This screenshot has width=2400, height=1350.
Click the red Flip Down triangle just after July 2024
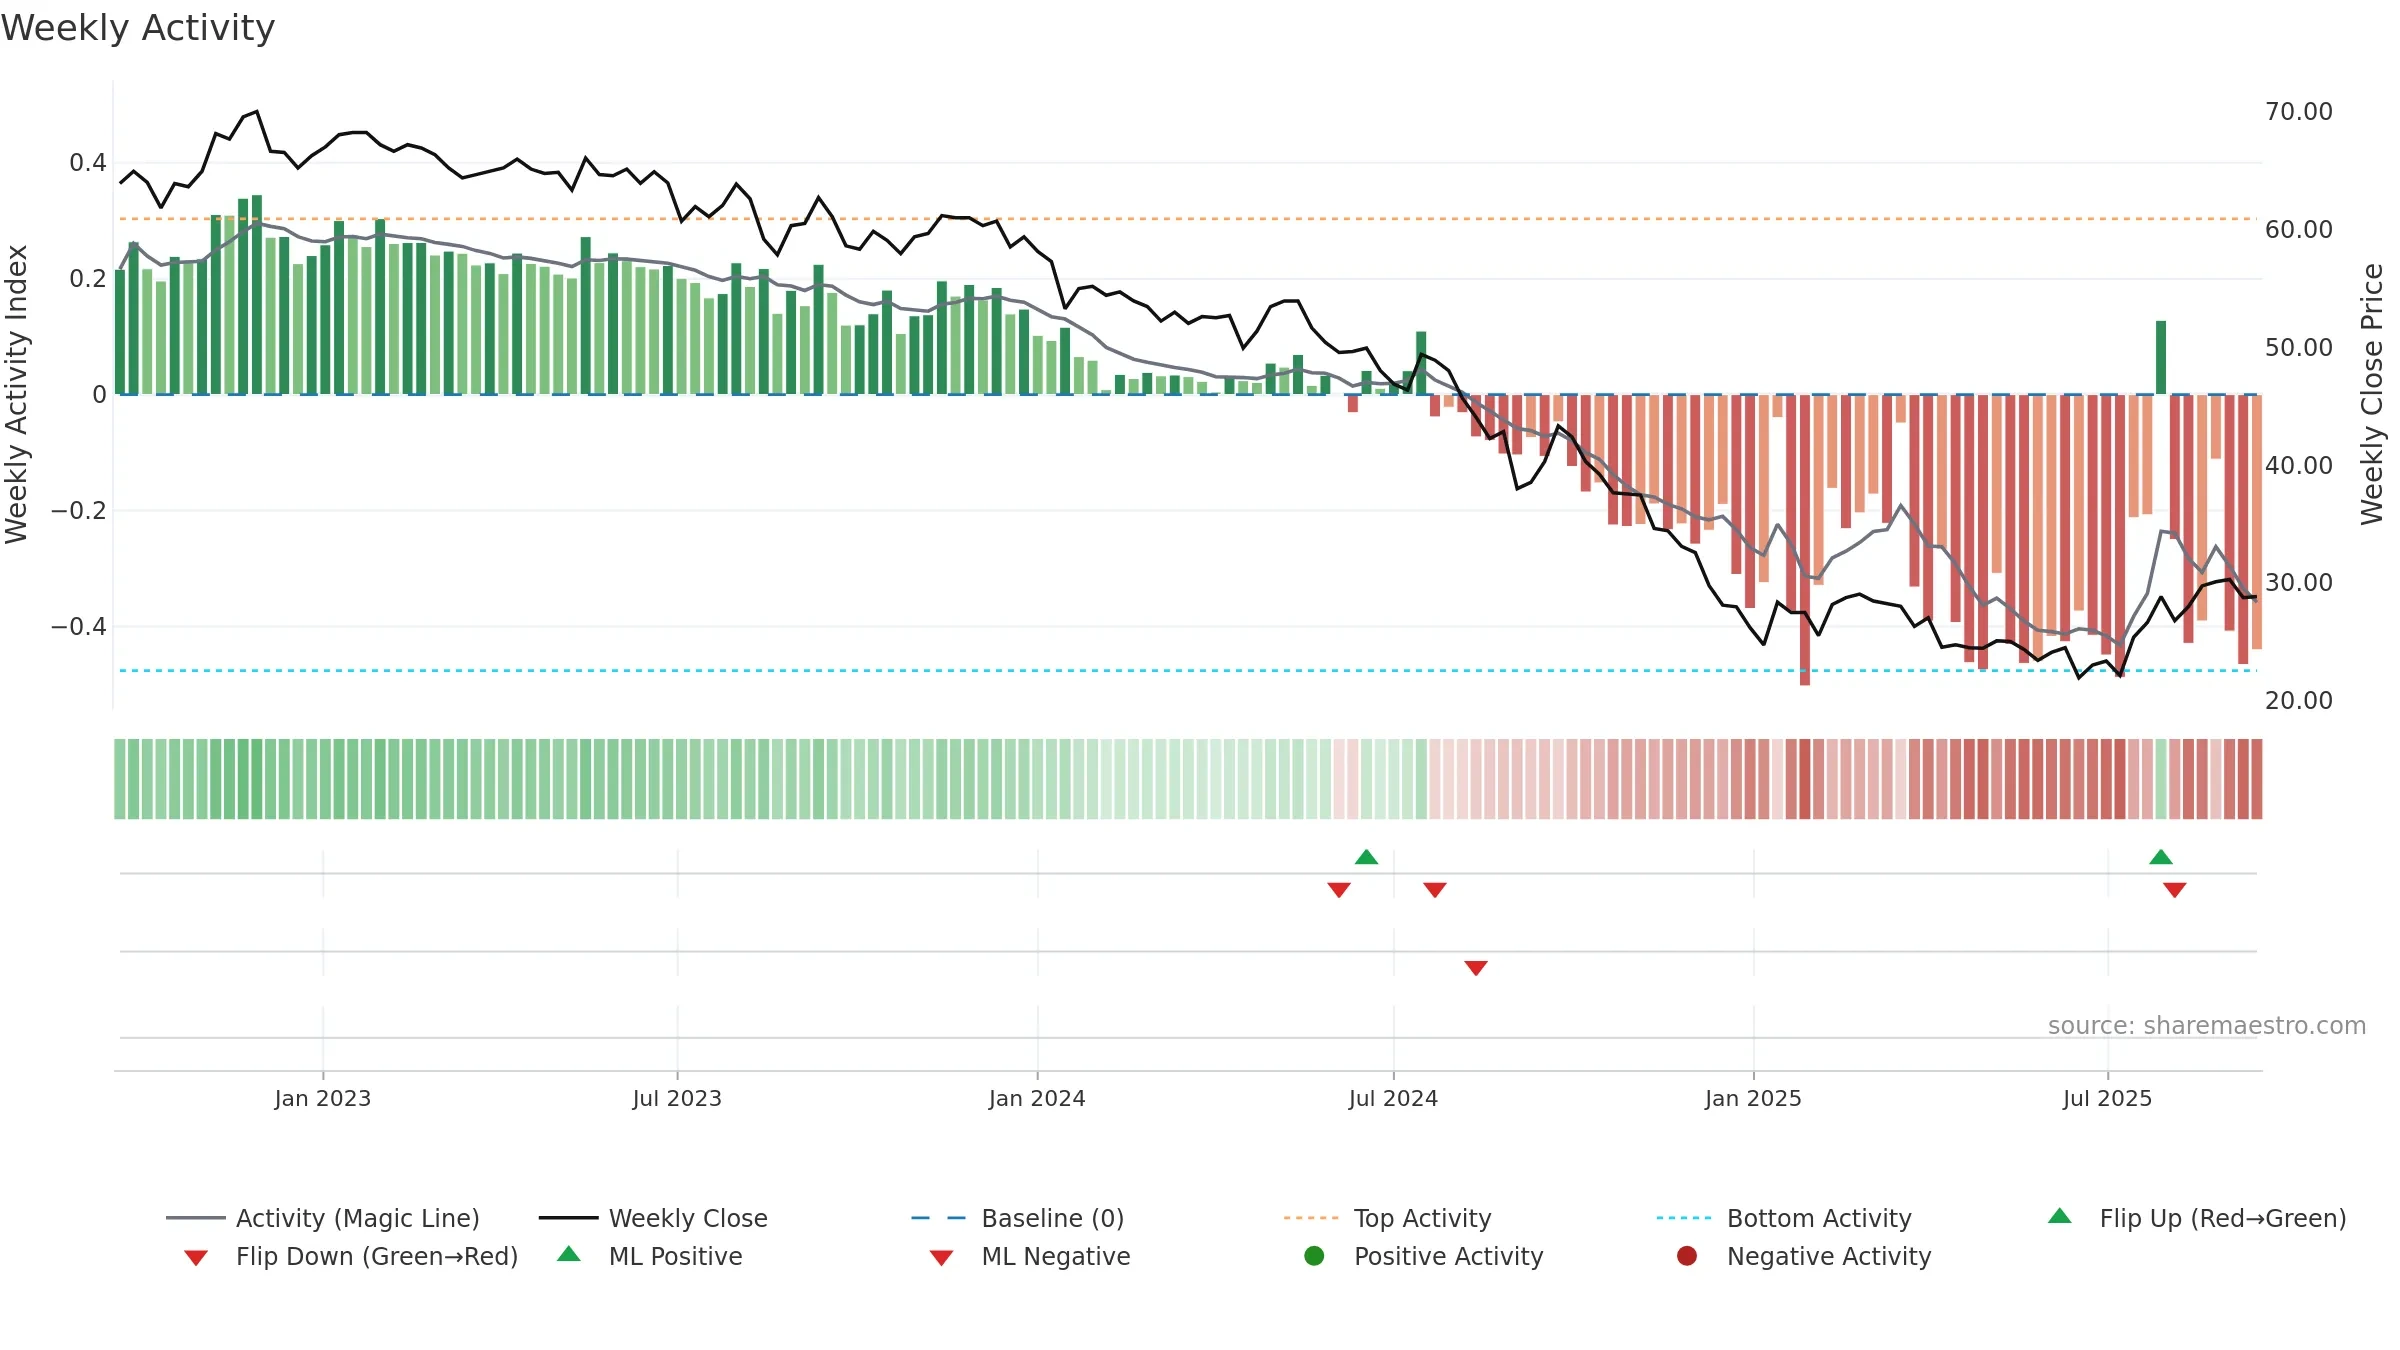click(x=1435, y=889)
